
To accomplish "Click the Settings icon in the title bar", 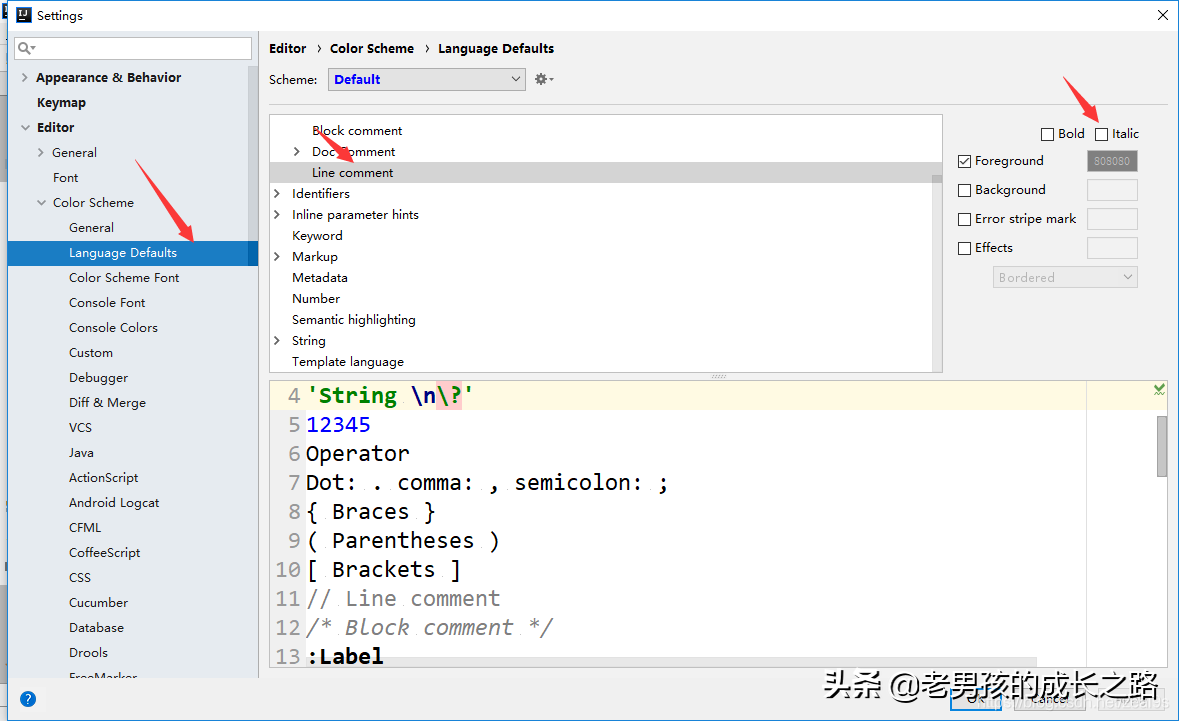I will point(22,15).
